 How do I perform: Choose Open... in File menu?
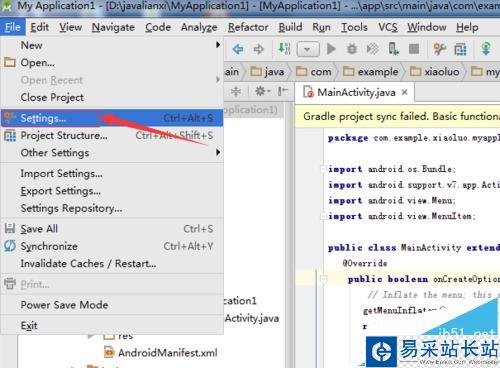[112, 62]
